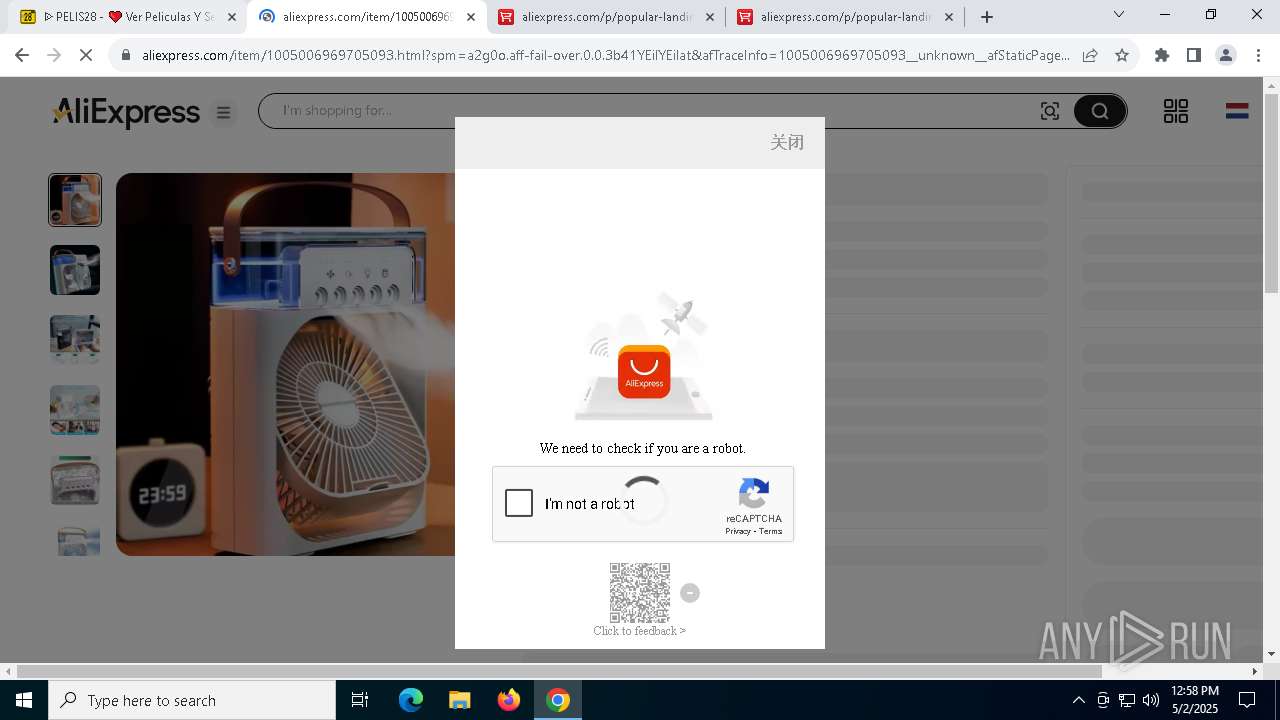Click the vertical scrollbar down arrow
This screenshot has width=1280, height=720.
point(1271,654)
